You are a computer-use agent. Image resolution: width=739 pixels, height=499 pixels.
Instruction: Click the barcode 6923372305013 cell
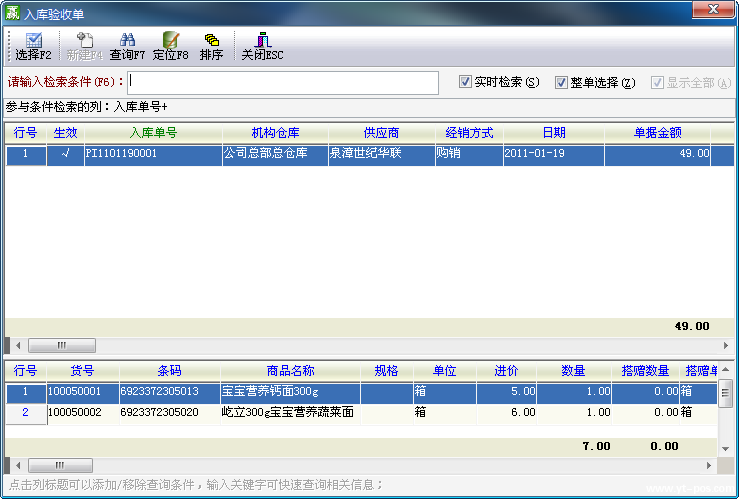click(170, 393)
